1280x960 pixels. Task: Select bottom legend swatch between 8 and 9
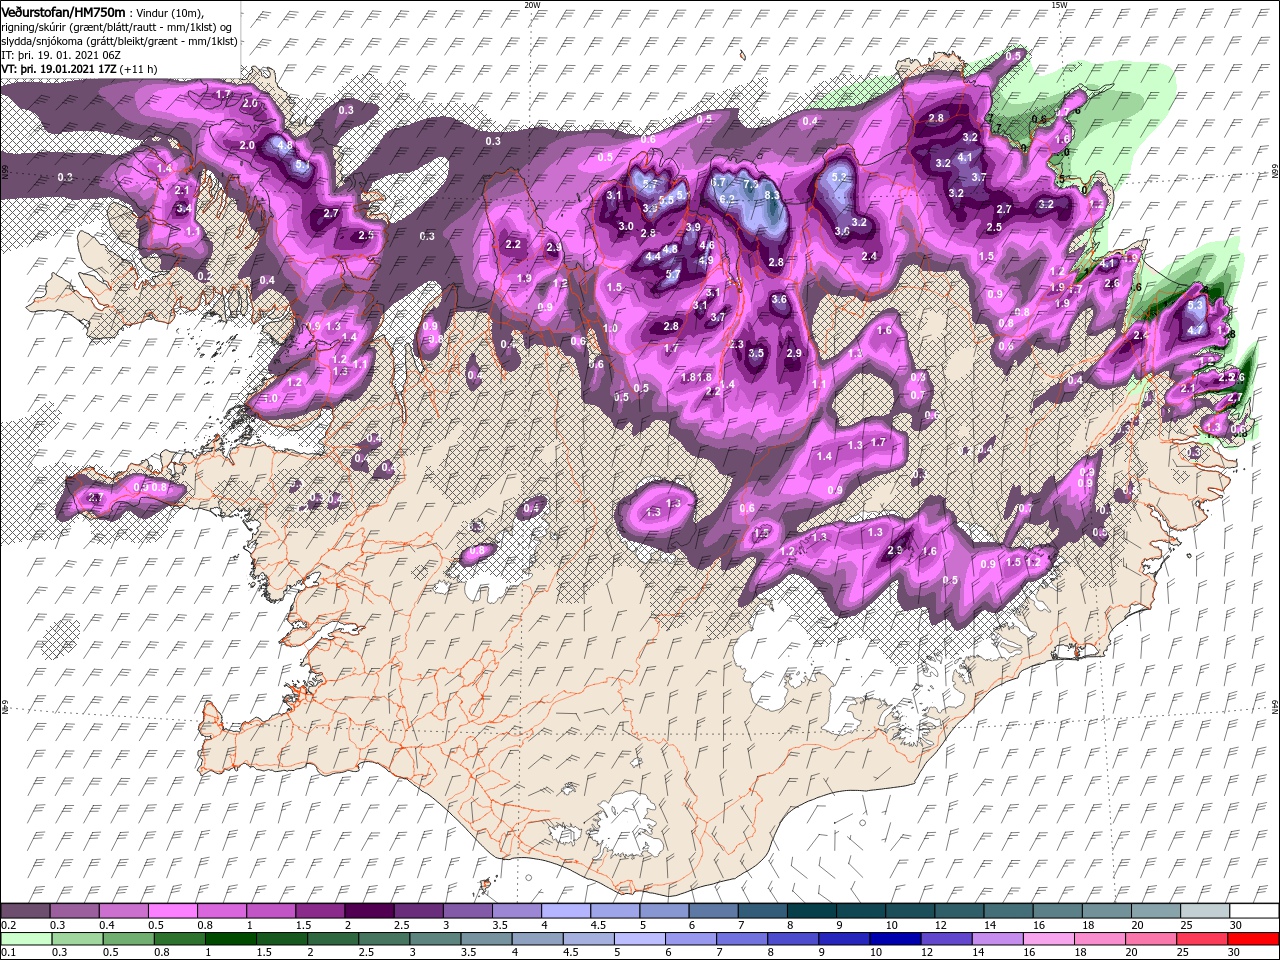point(795,938)
